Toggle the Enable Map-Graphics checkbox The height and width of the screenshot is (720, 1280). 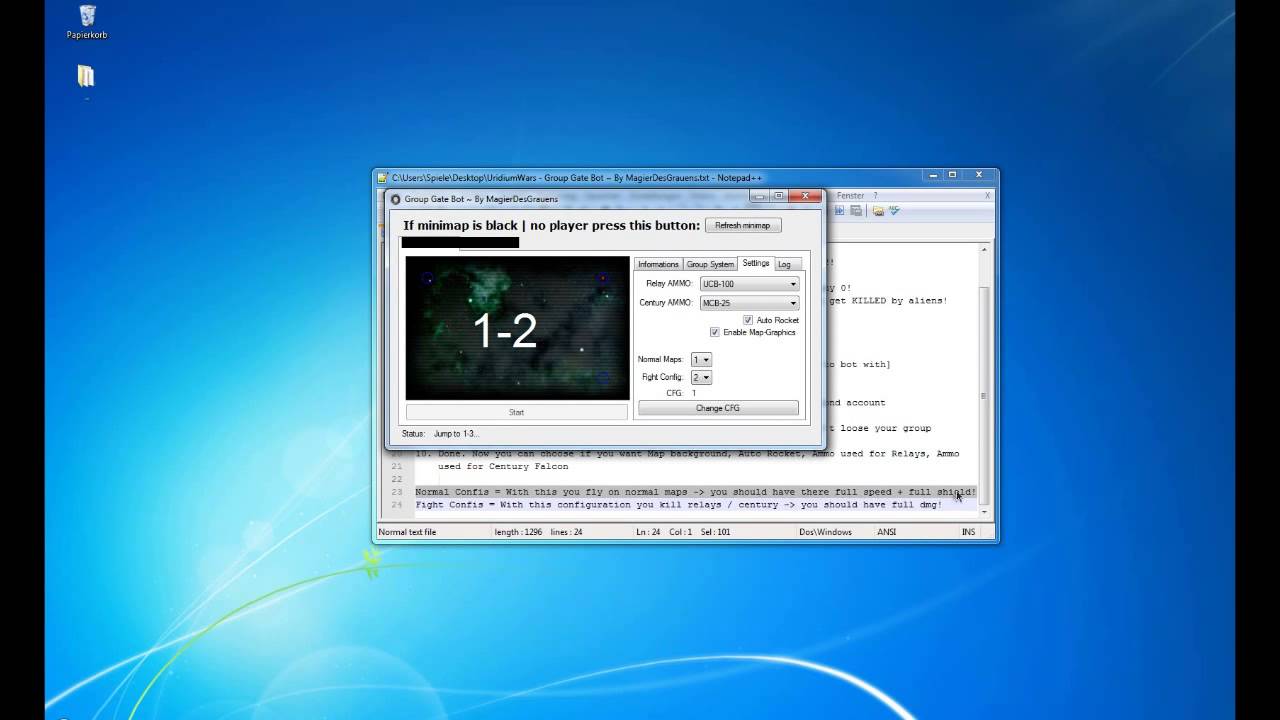point(714,332)
